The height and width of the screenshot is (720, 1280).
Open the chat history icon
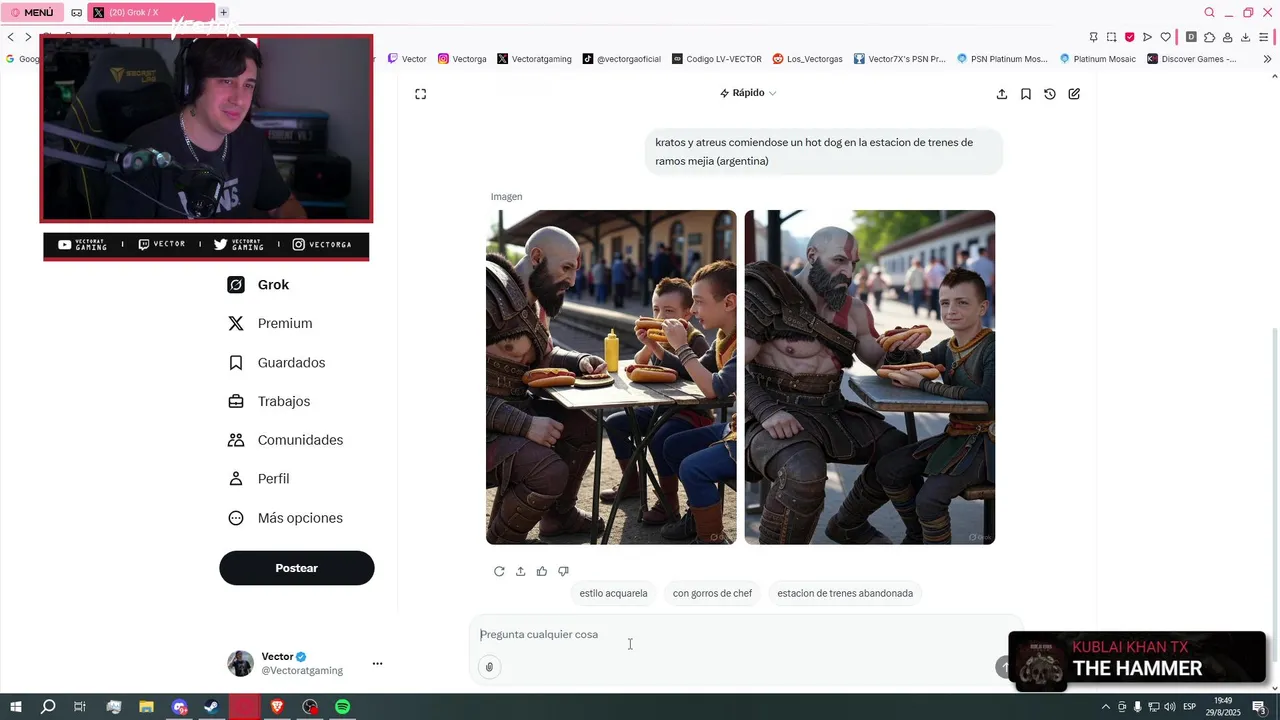1050,94
